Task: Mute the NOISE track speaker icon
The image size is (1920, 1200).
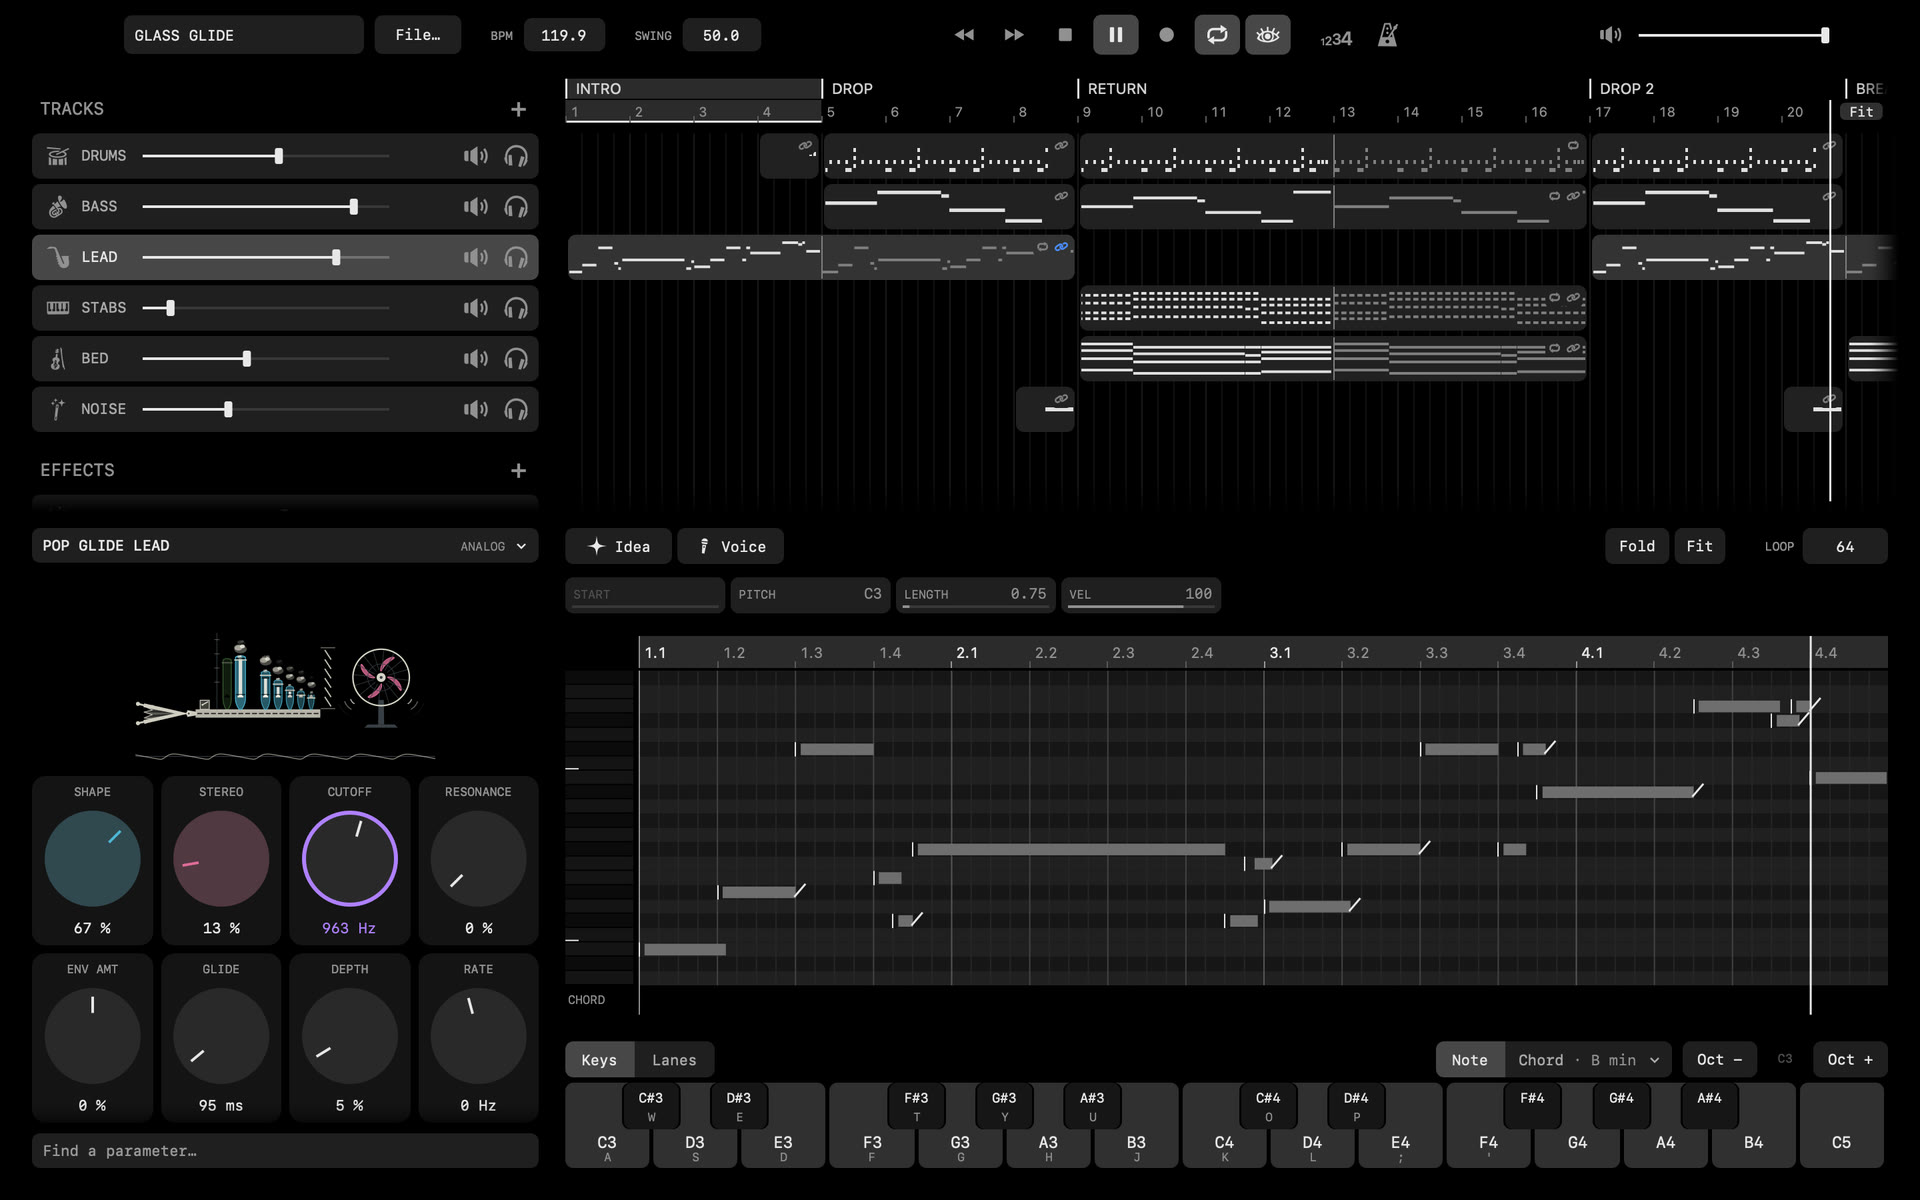Action: click(476, 409)
